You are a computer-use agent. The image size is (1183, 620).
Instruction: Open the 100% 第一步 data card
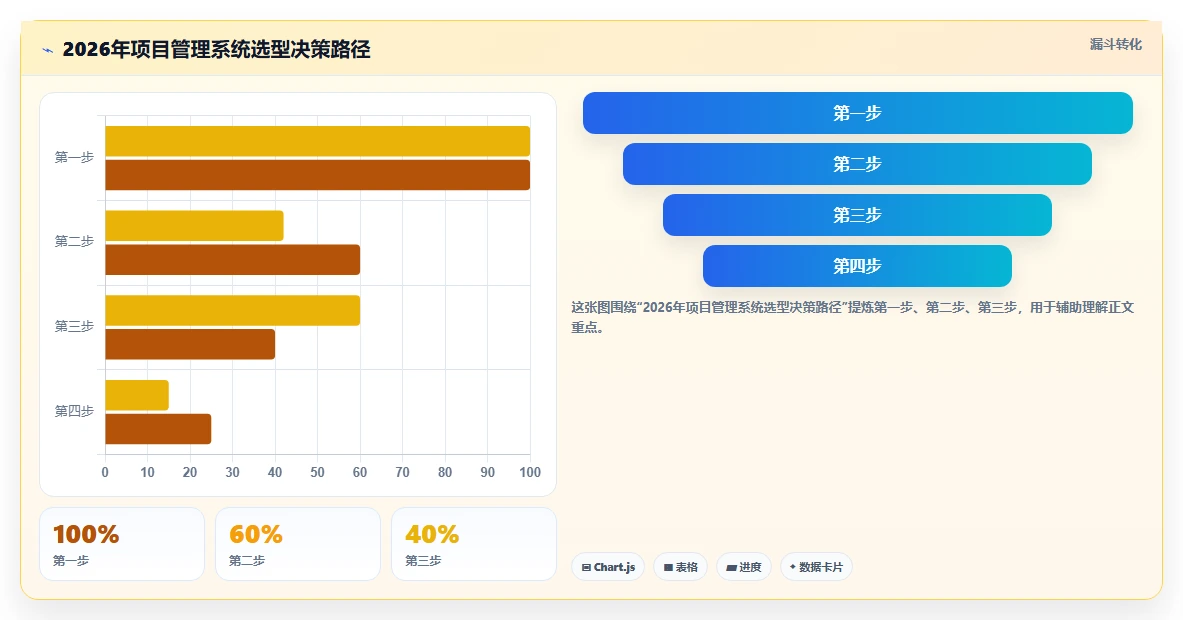[x=121, y=544]
